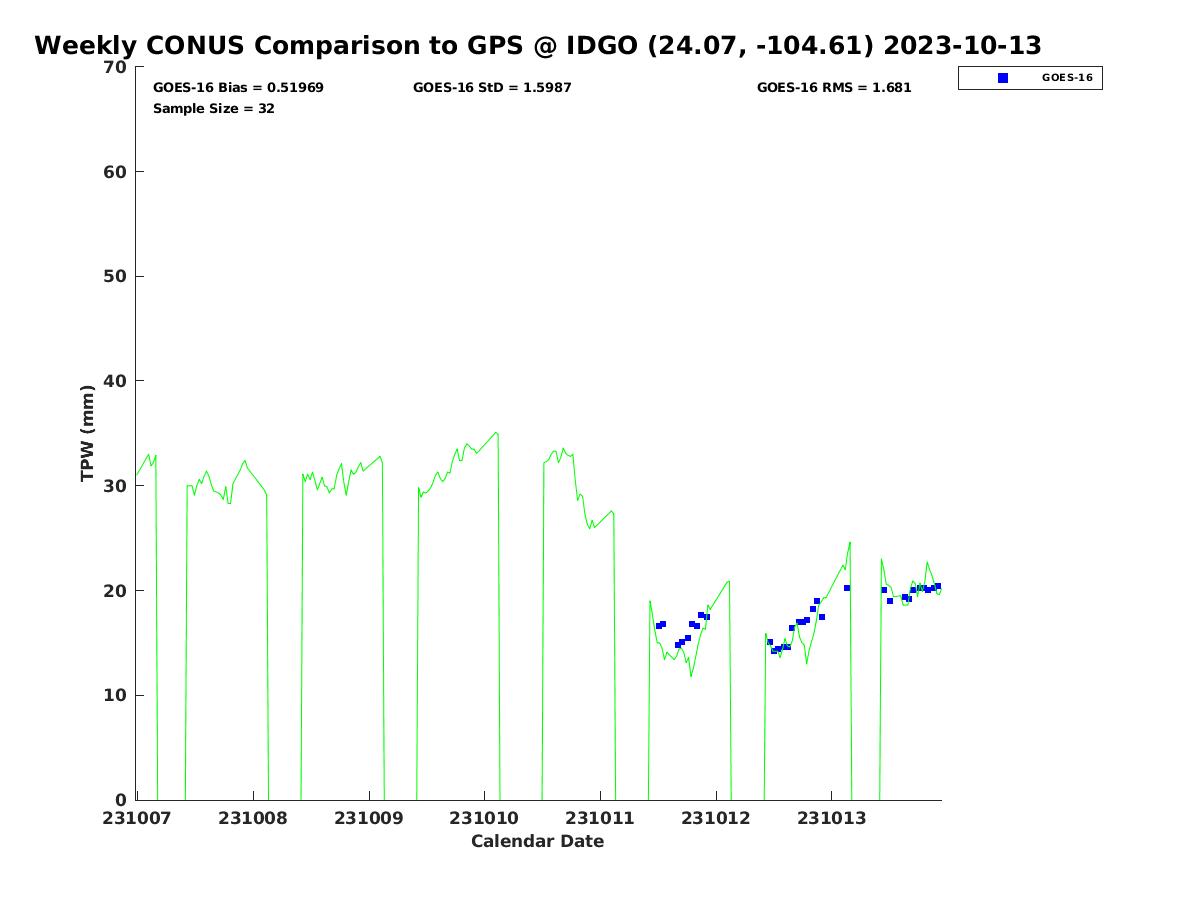Click the 231012 date tick label
Screen dimensions: 1200x900
(715, 818)
